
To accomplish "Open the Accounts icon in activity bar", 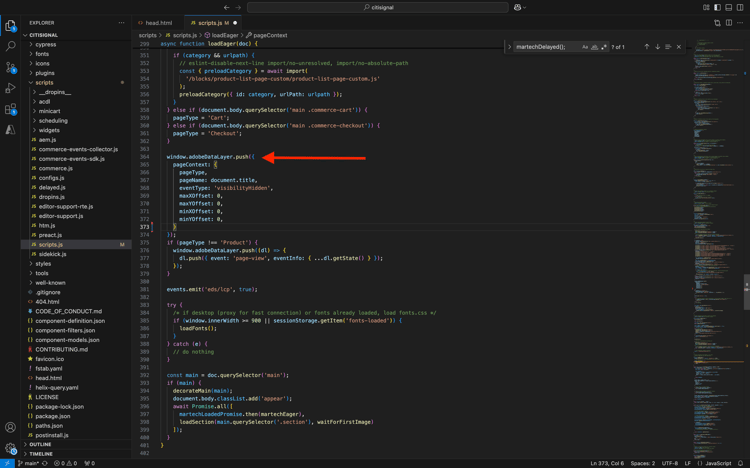I will click(x=11, y=427).
